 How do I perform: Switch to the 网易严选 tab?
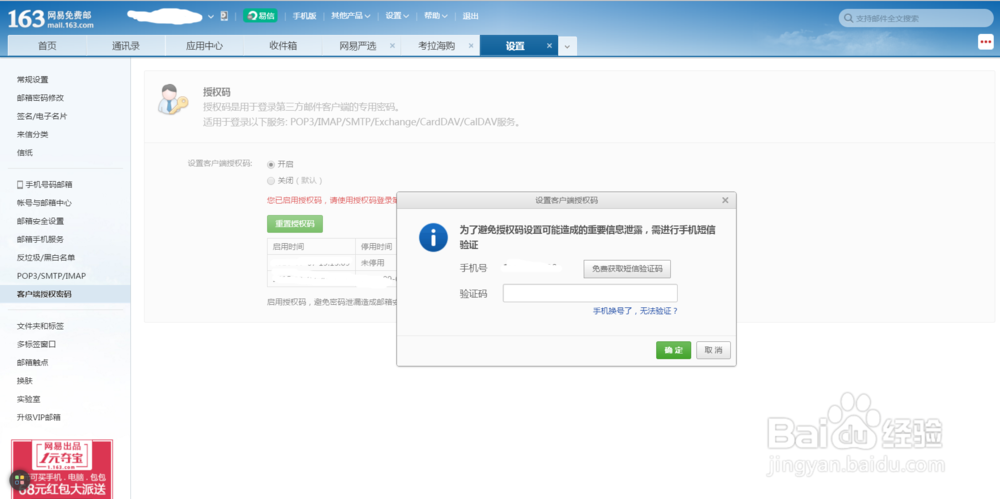357,46
